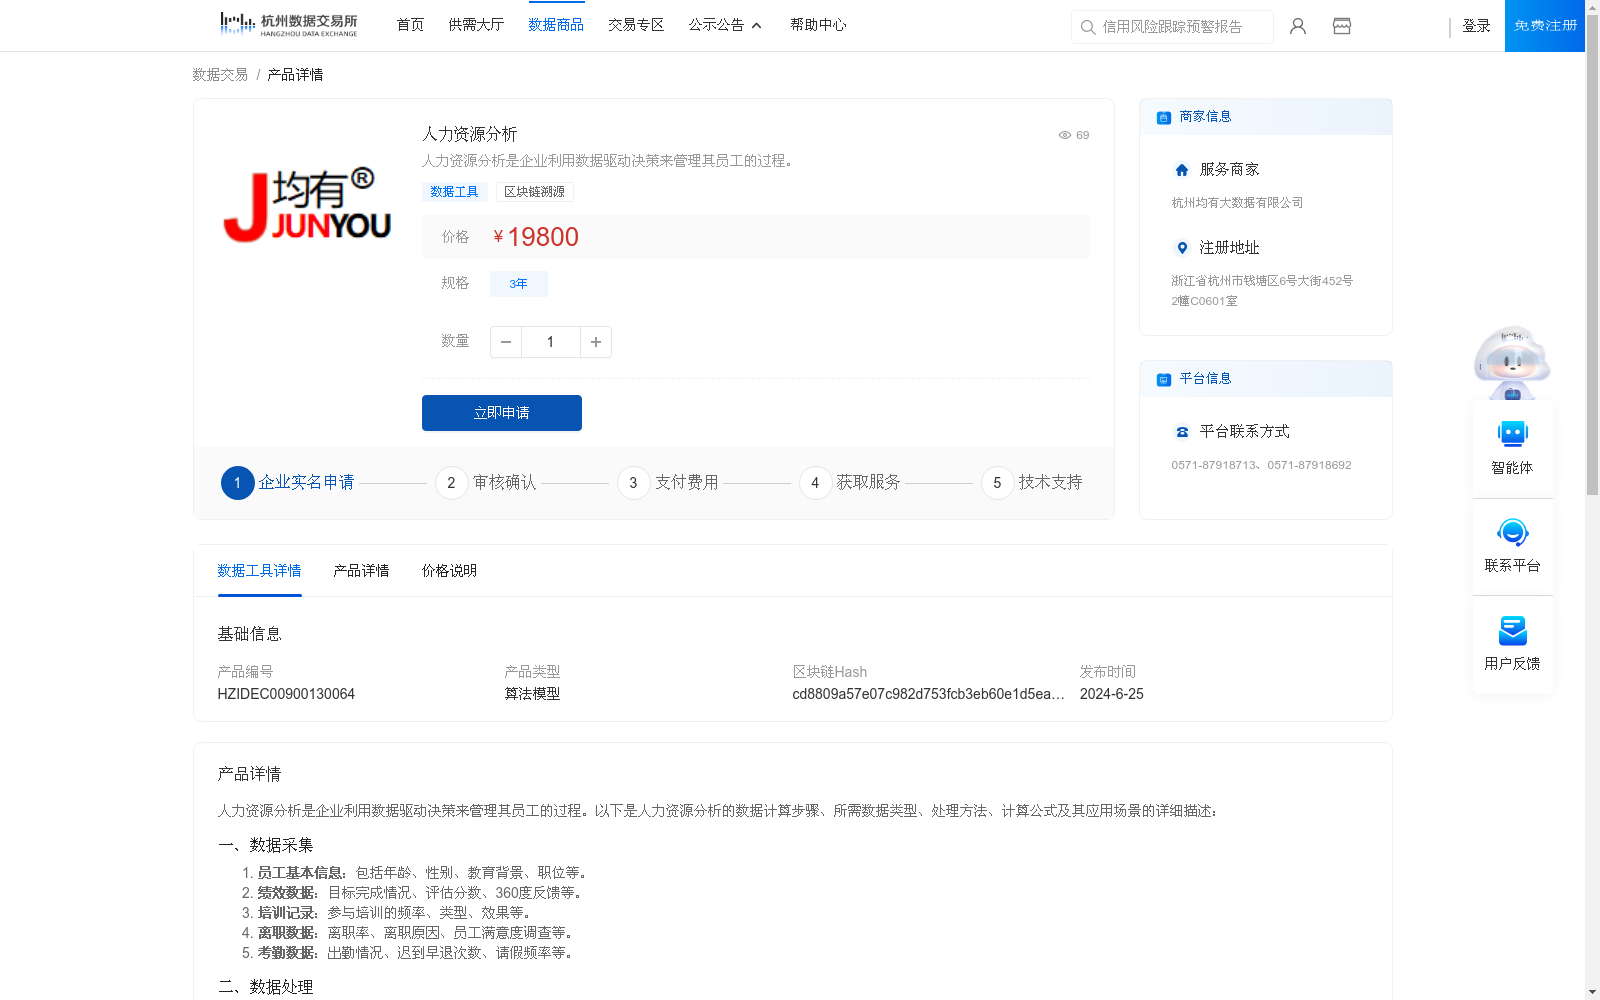Open 供需大厅 navigation item
Image resolution: width=1600 pixels, height=1000 pixels.
coord(476,25)
